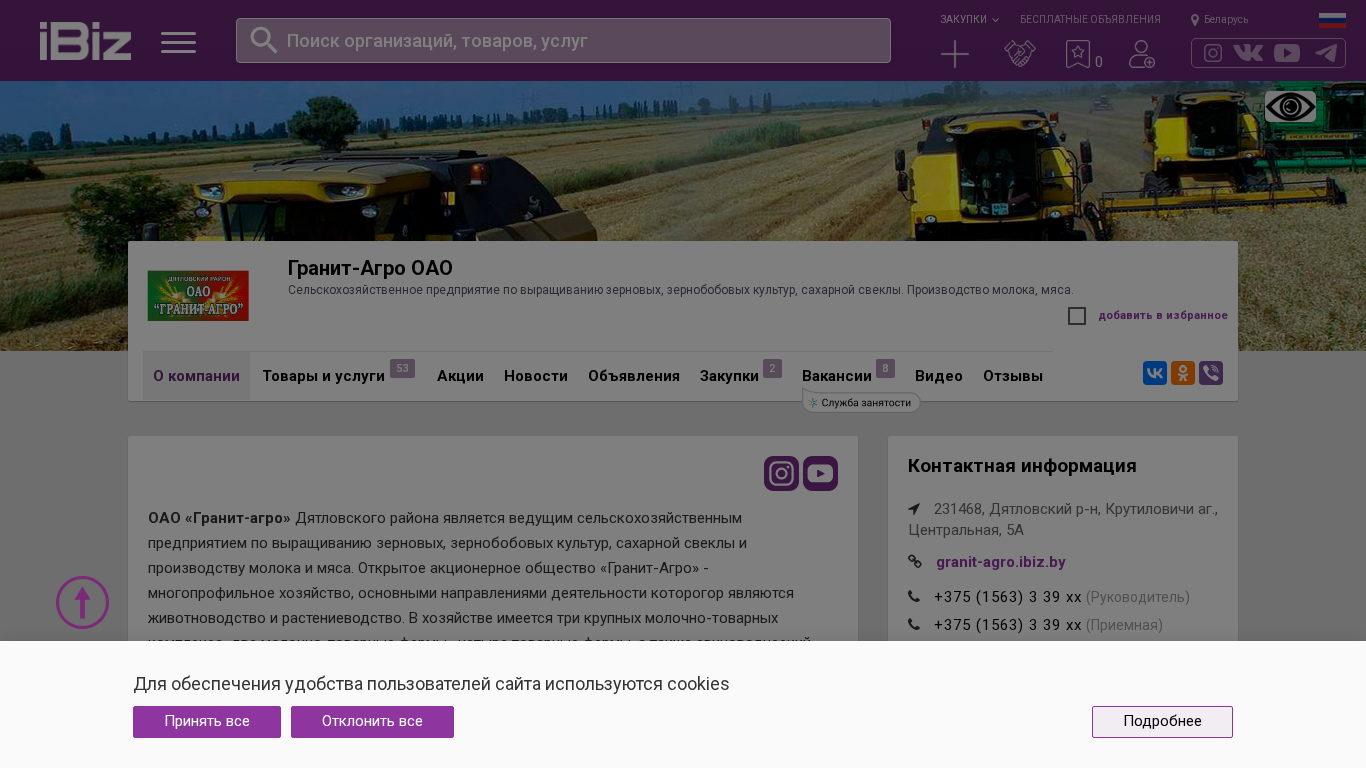Click the 'Контактная информация' heading
The width and height of the screenshot is (1366, 768).
coord(1022,466)
